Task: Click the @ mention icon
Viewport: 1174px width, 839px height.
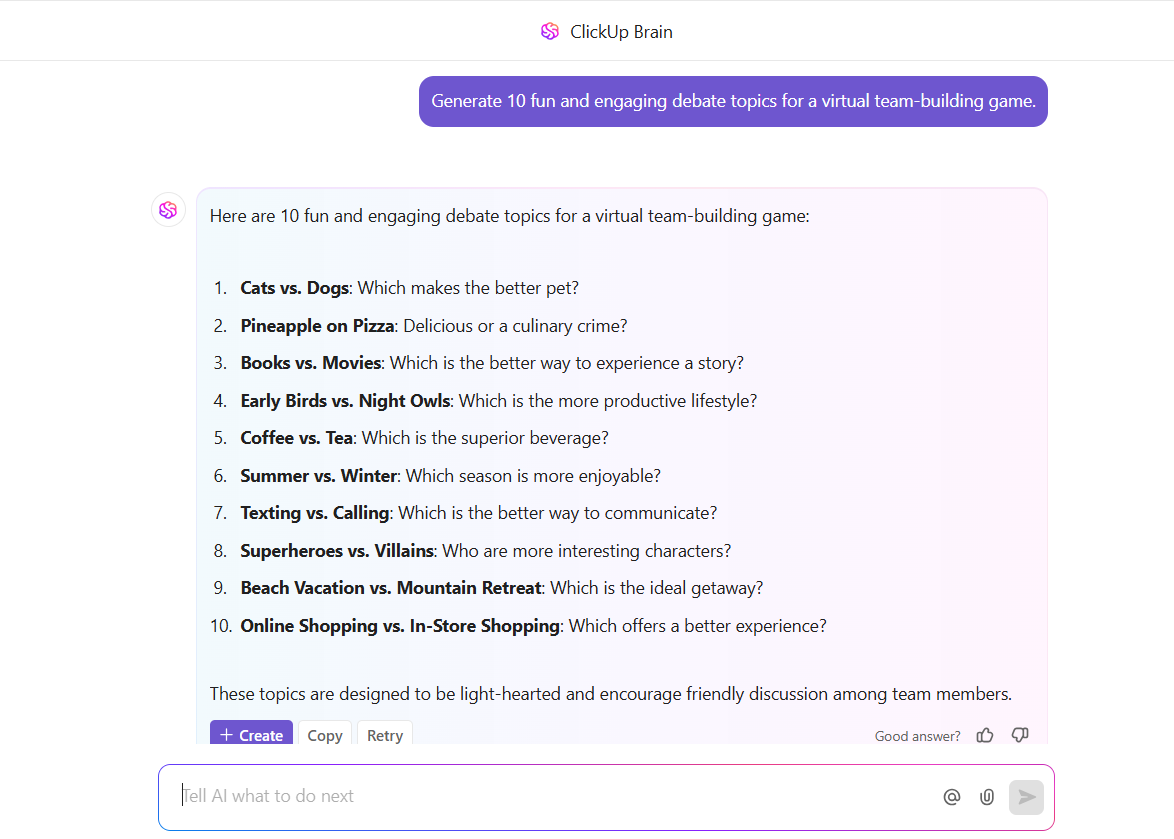Action: point(951,797)
